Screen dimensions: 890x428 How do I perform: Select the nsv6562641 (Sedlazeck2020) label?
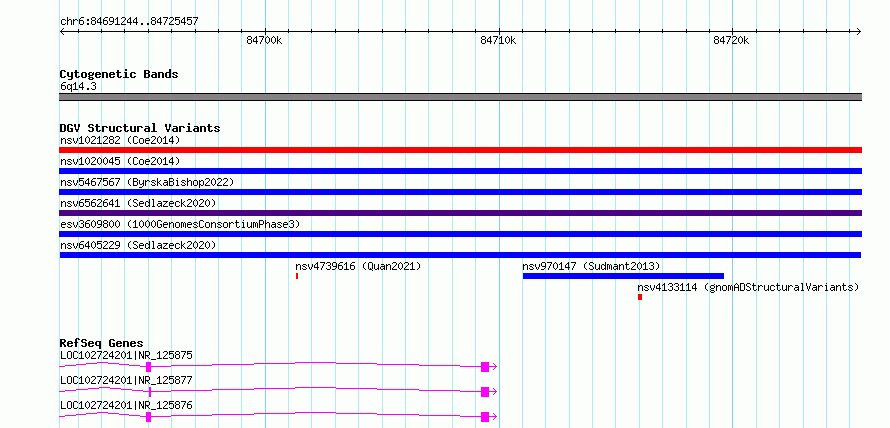tap(138, 203)
